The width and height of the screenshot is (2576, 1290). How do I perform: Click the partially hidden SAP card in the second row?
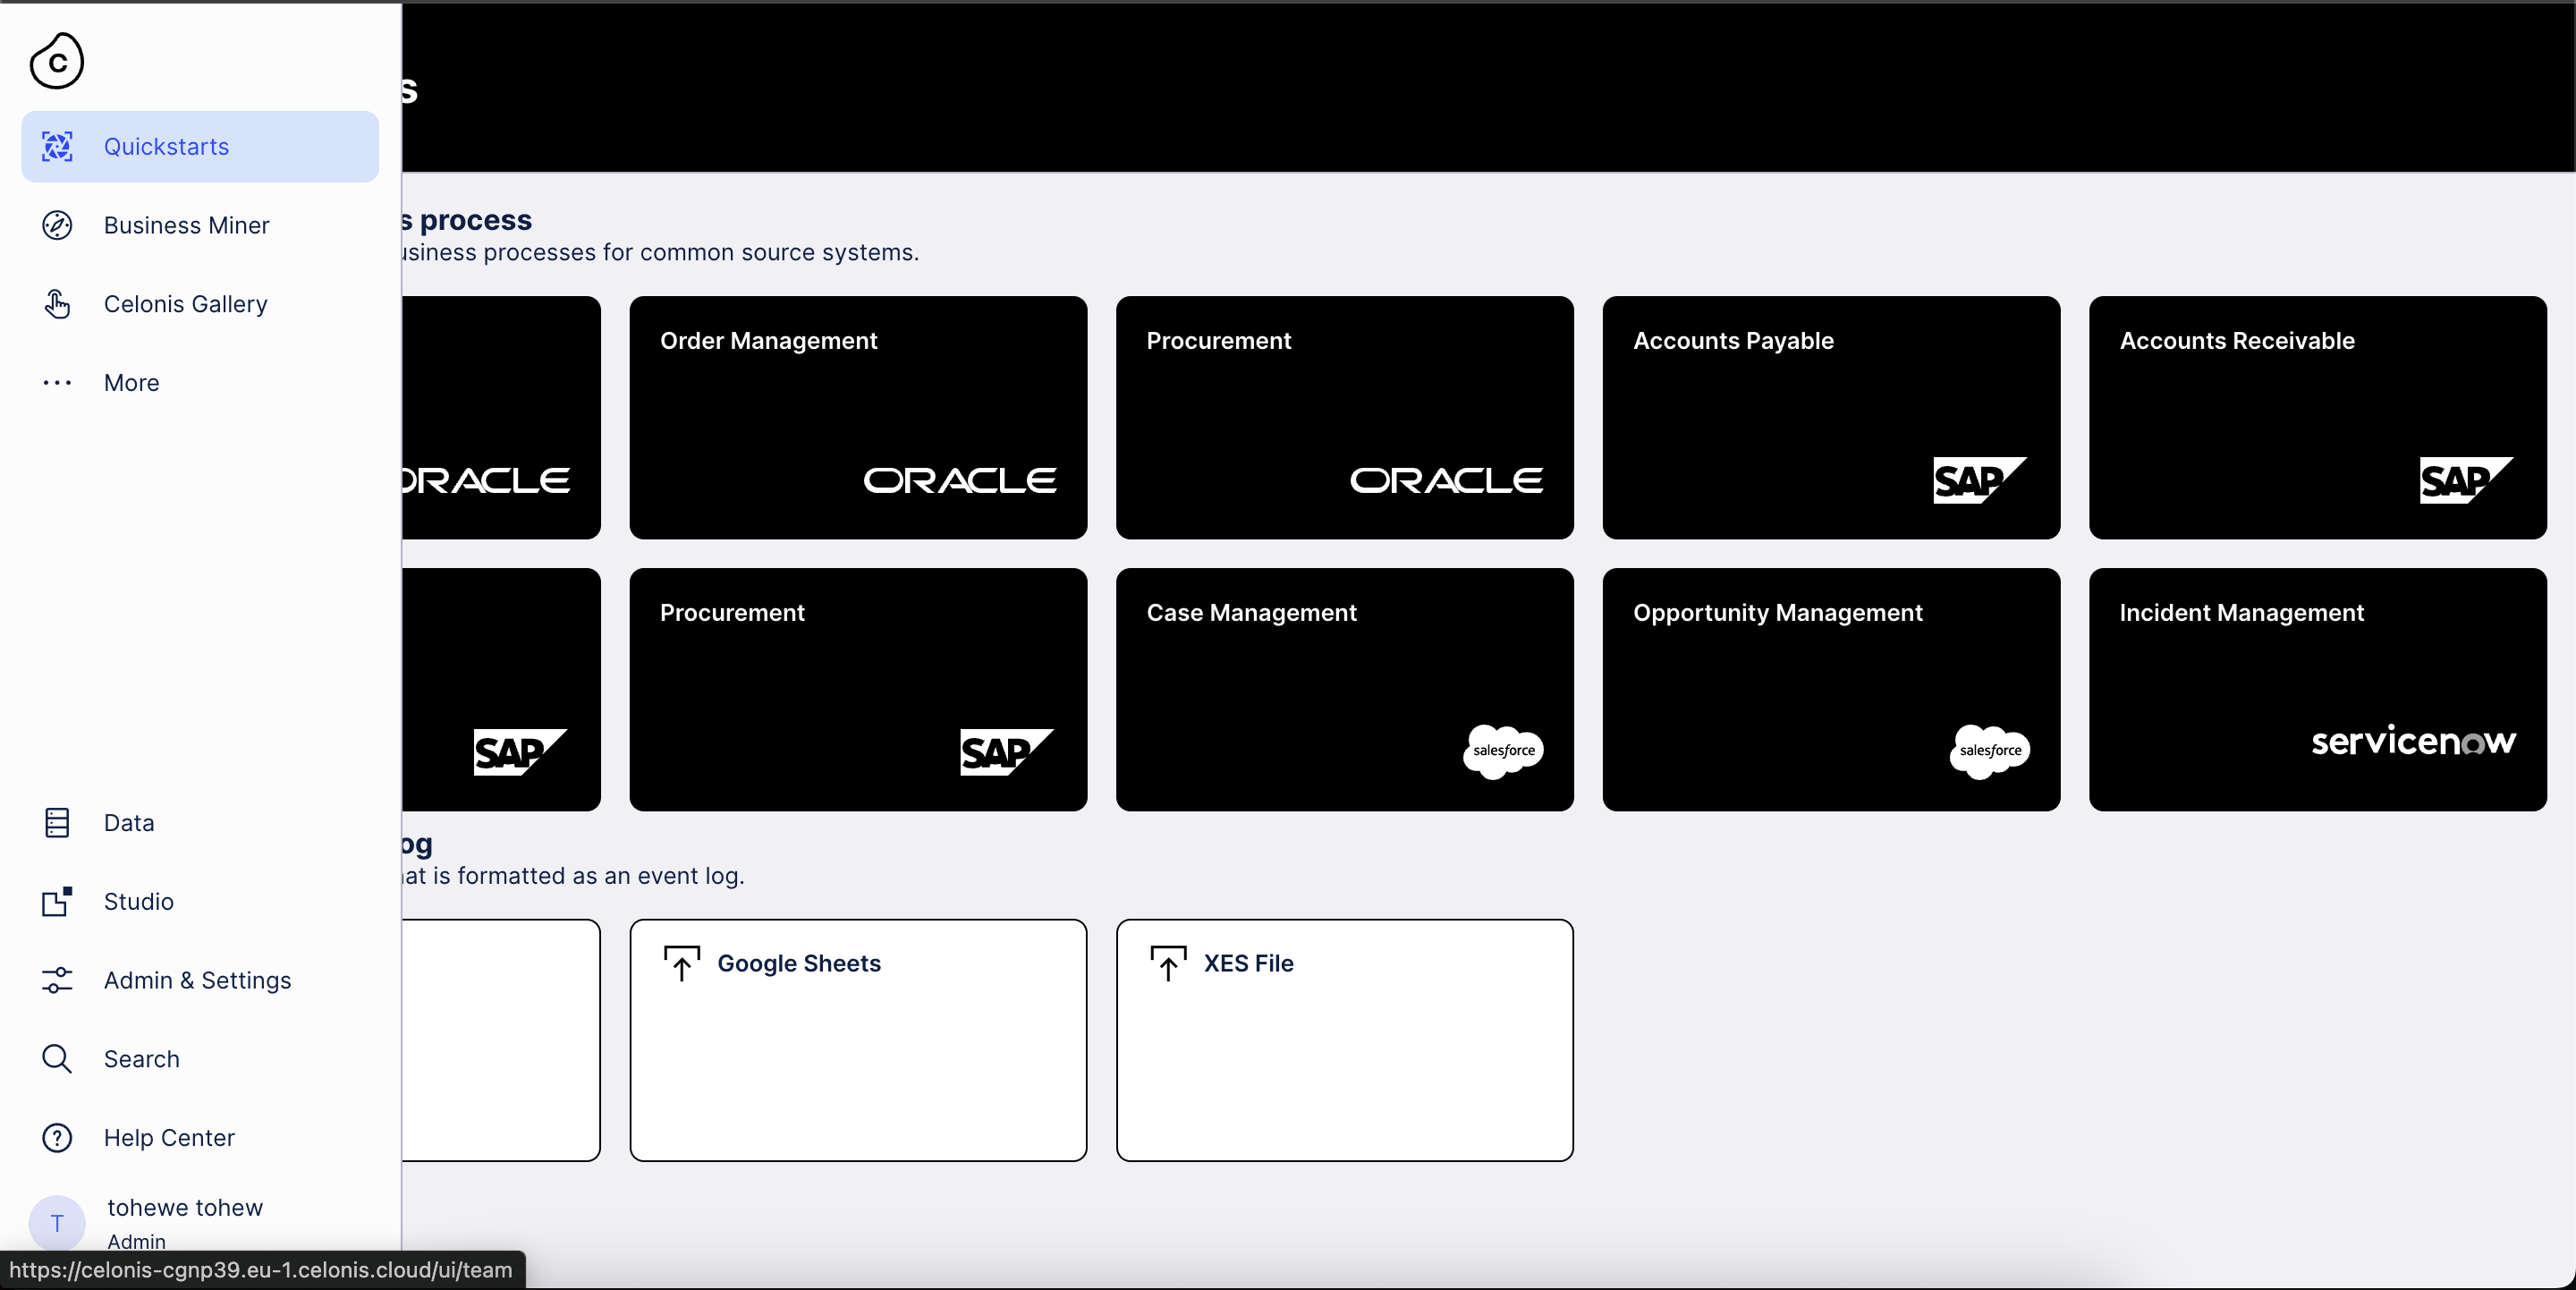pyautogui.click(x=501, y=690)
